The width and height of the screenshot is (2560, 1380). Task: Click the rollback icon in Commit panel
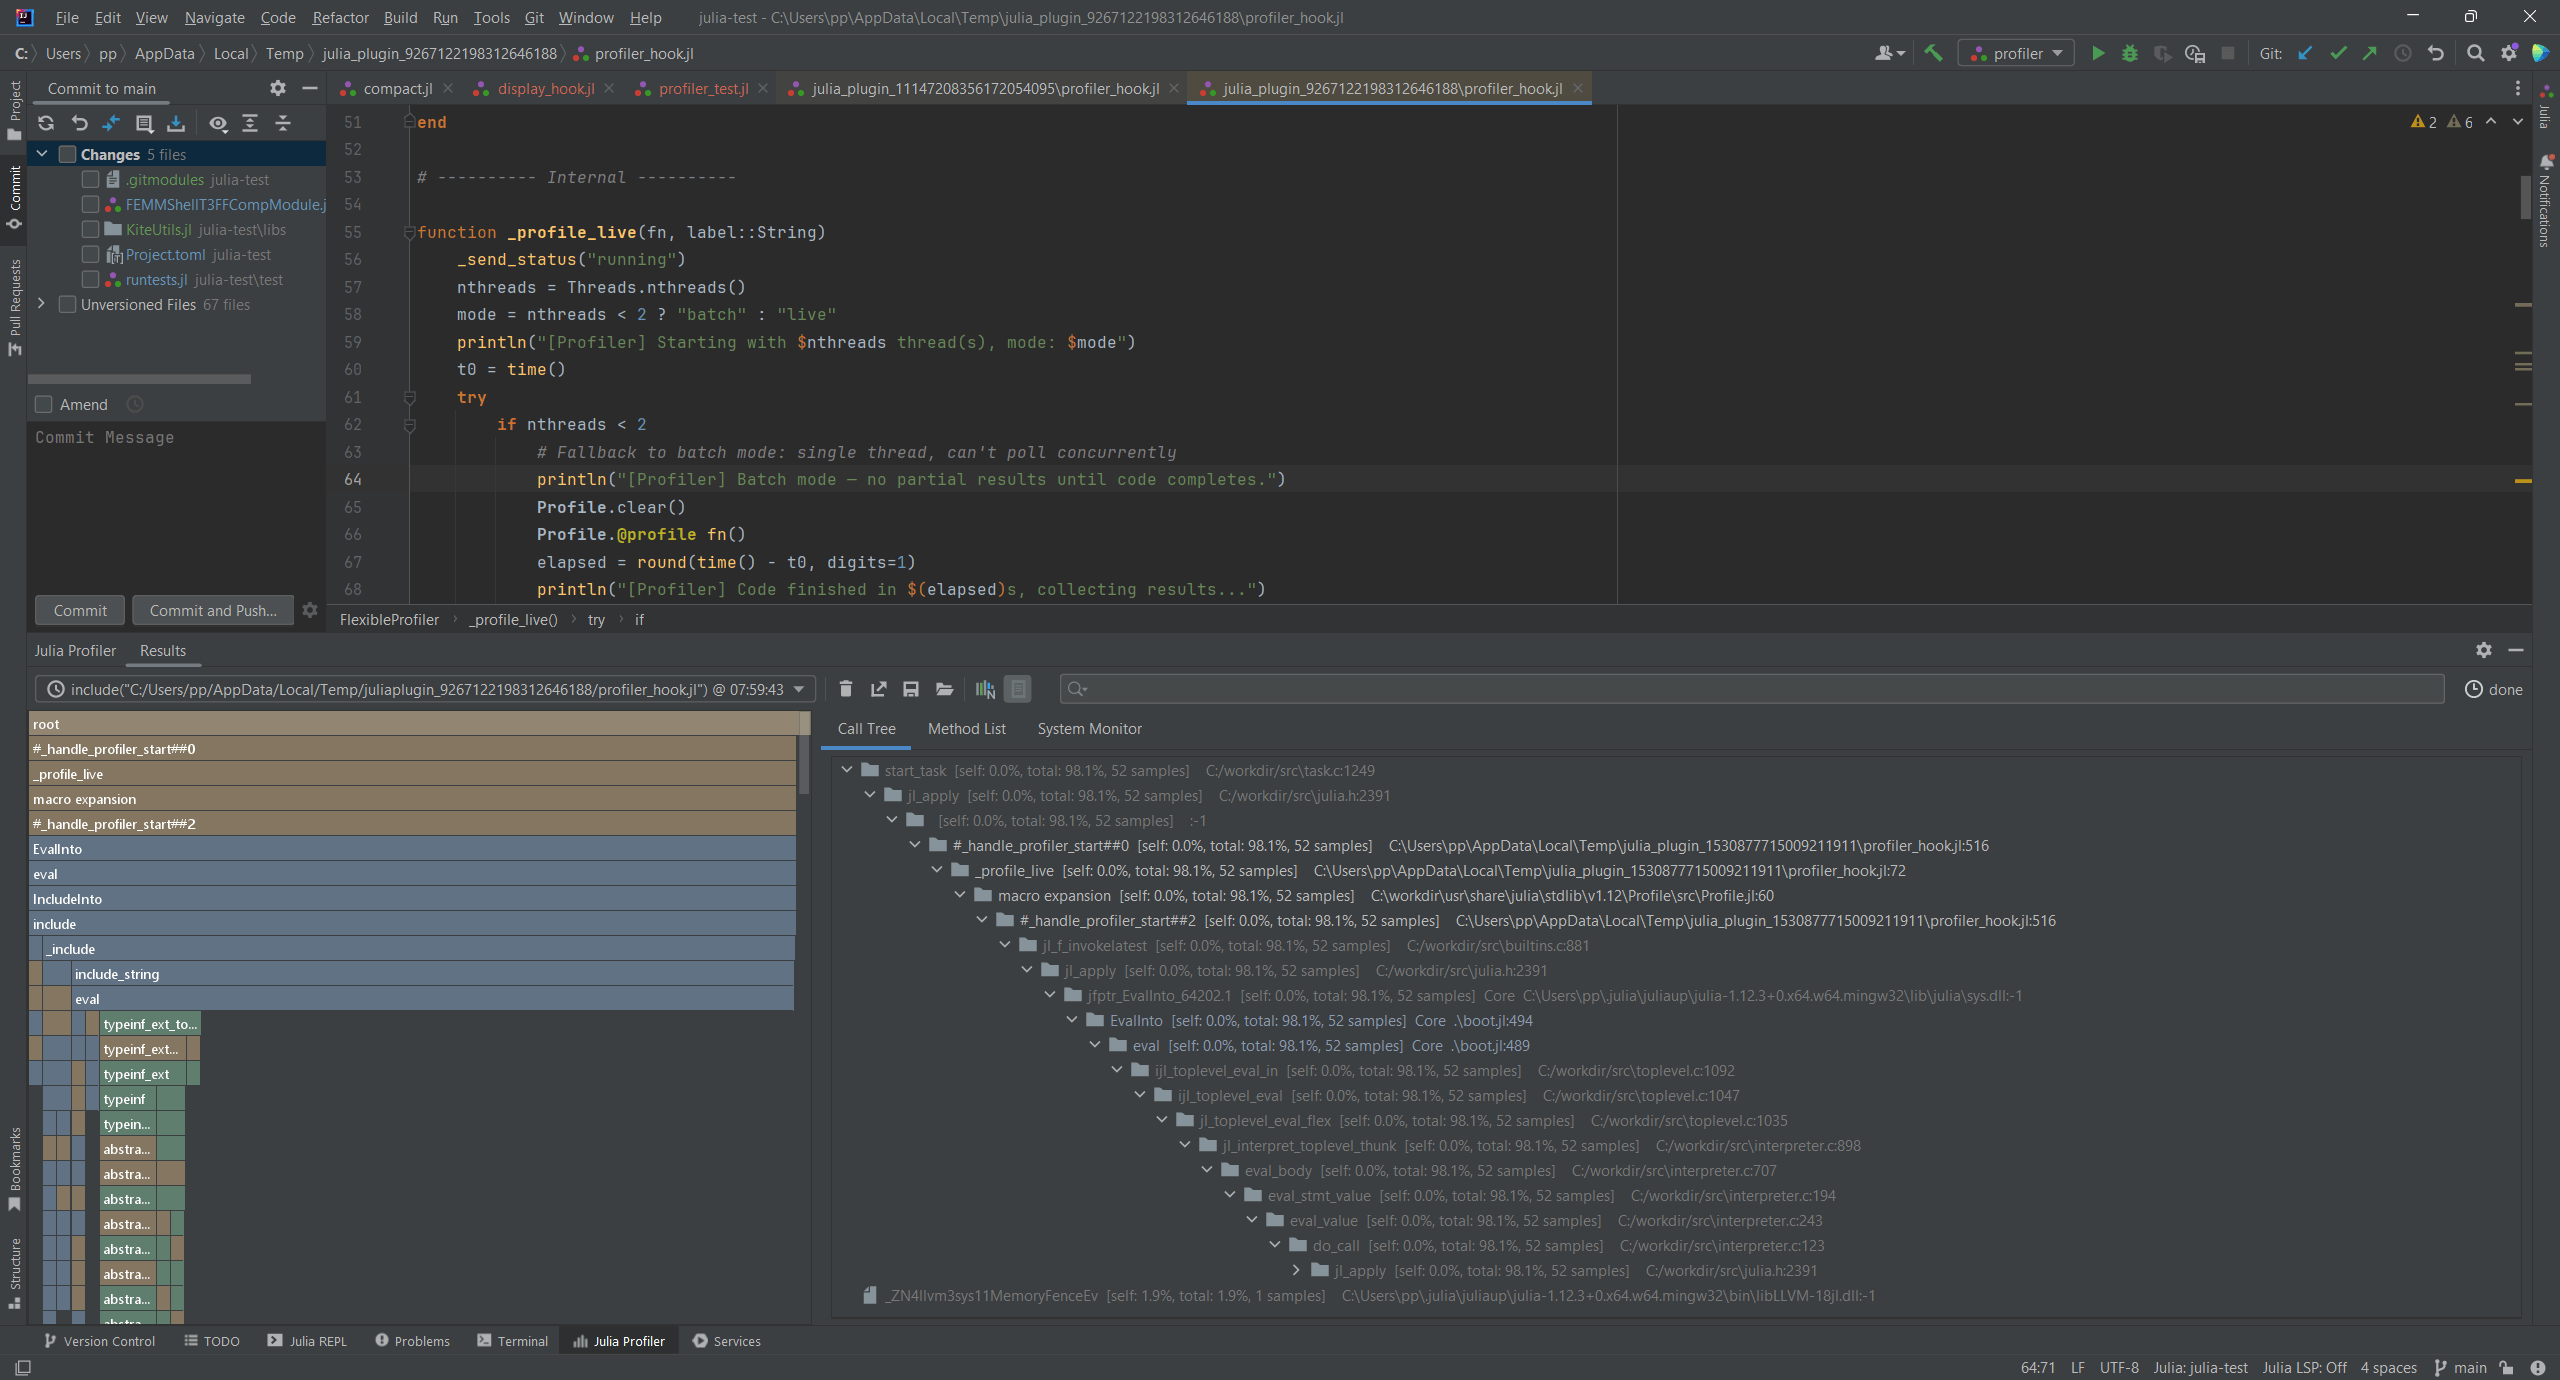(79, 123)
